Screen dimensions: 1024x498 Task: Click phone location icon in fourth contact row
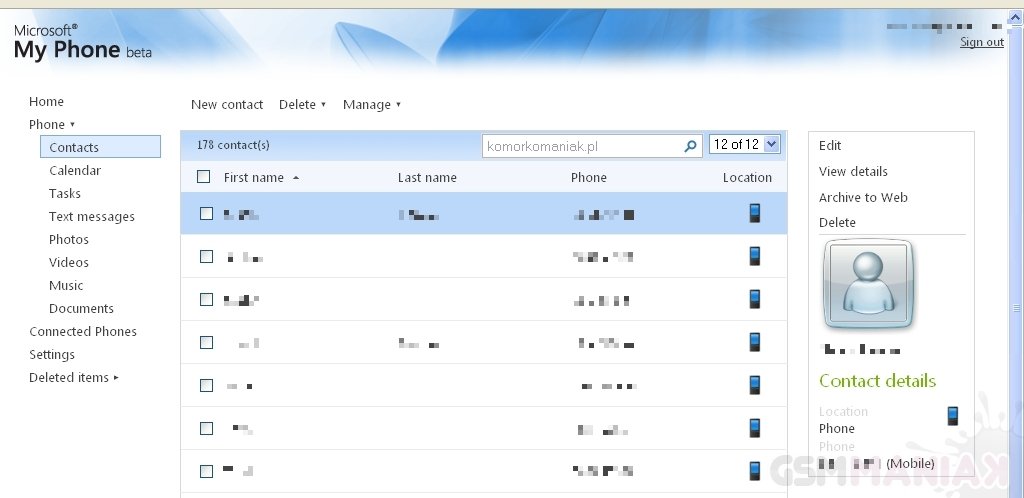coord(754,342)
